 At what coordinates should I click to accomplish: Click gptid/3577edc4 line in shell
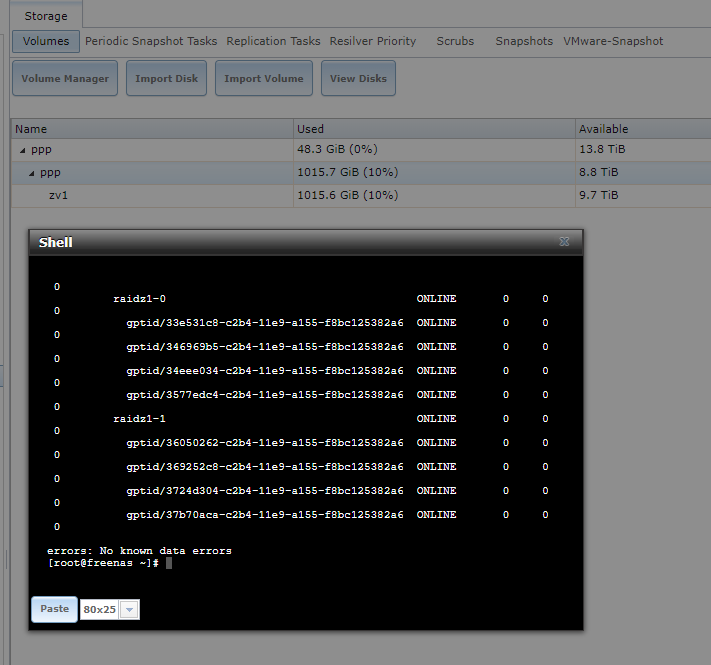point(265,395)
